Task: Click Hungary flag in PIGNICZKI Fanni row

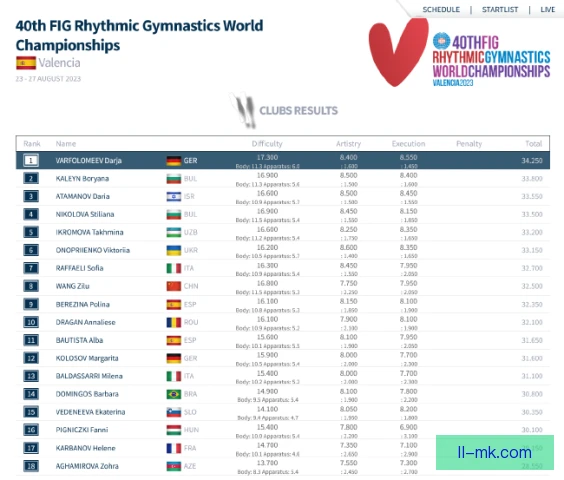Action: [174, 430]
